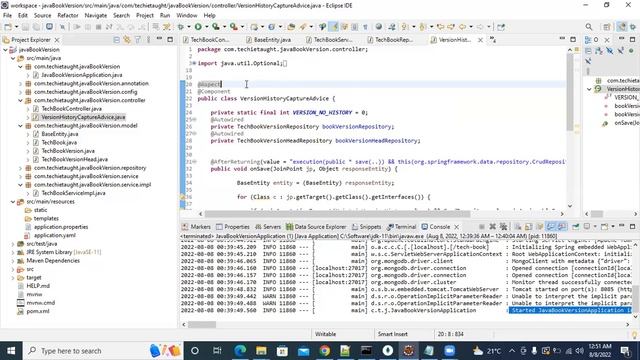Click the Open Perspective icon
640x360 pixels.
[607, 27]
